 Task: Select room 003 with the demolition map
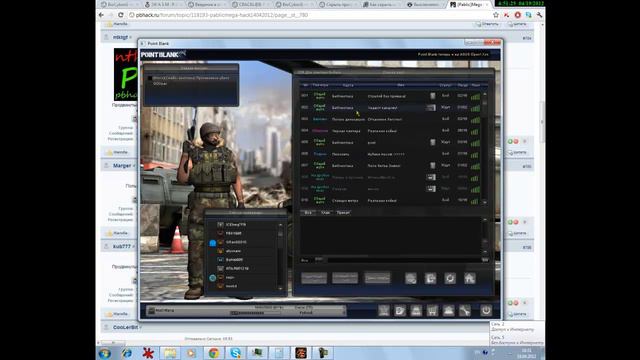pyautogui.click(x=390, y=119)
